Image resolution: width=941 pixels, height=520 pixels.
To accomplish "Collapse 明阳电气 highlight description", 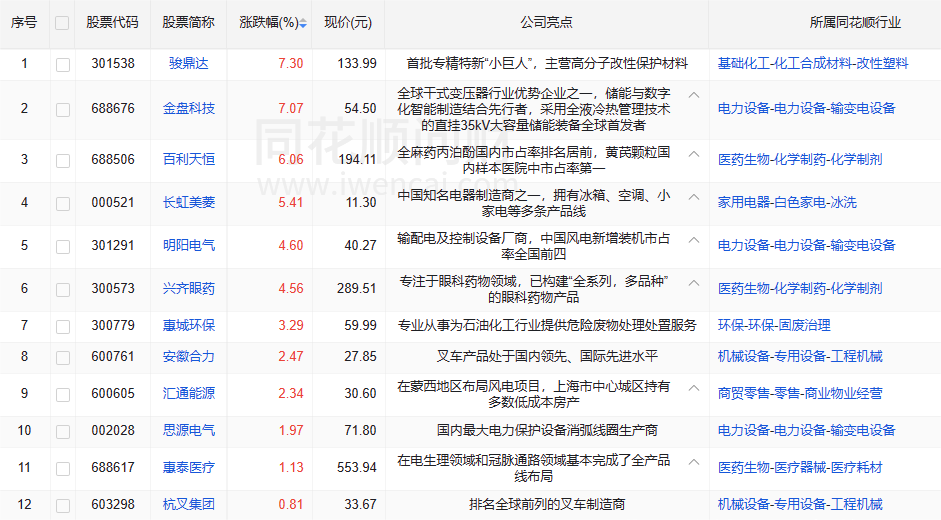I will (694, 240).
